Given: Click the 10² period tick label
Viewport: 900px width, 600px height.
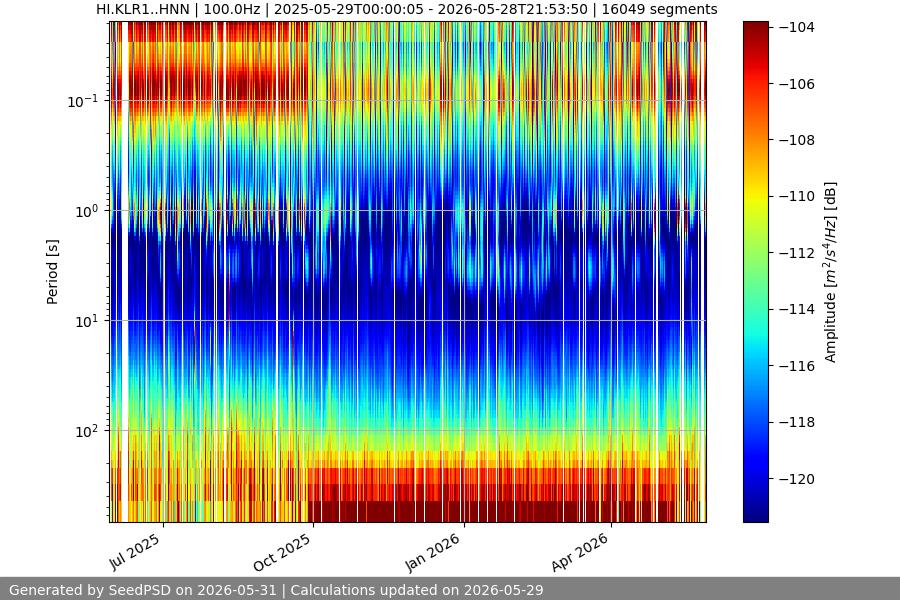Looking at the screenshot, I should point(87,431).
